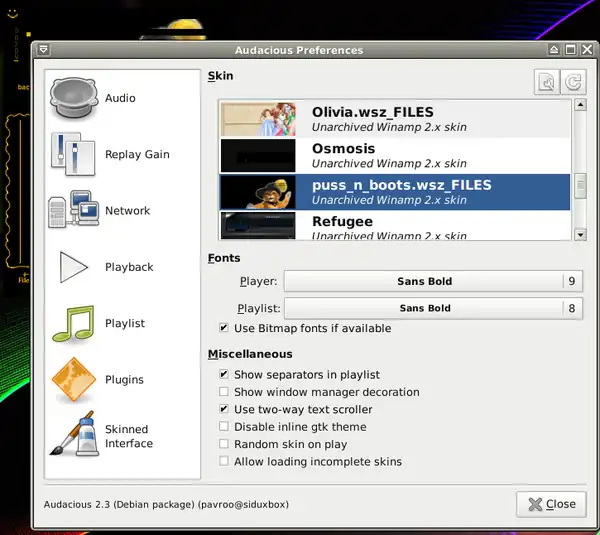Uncheck Show separators in playlist

224,374
